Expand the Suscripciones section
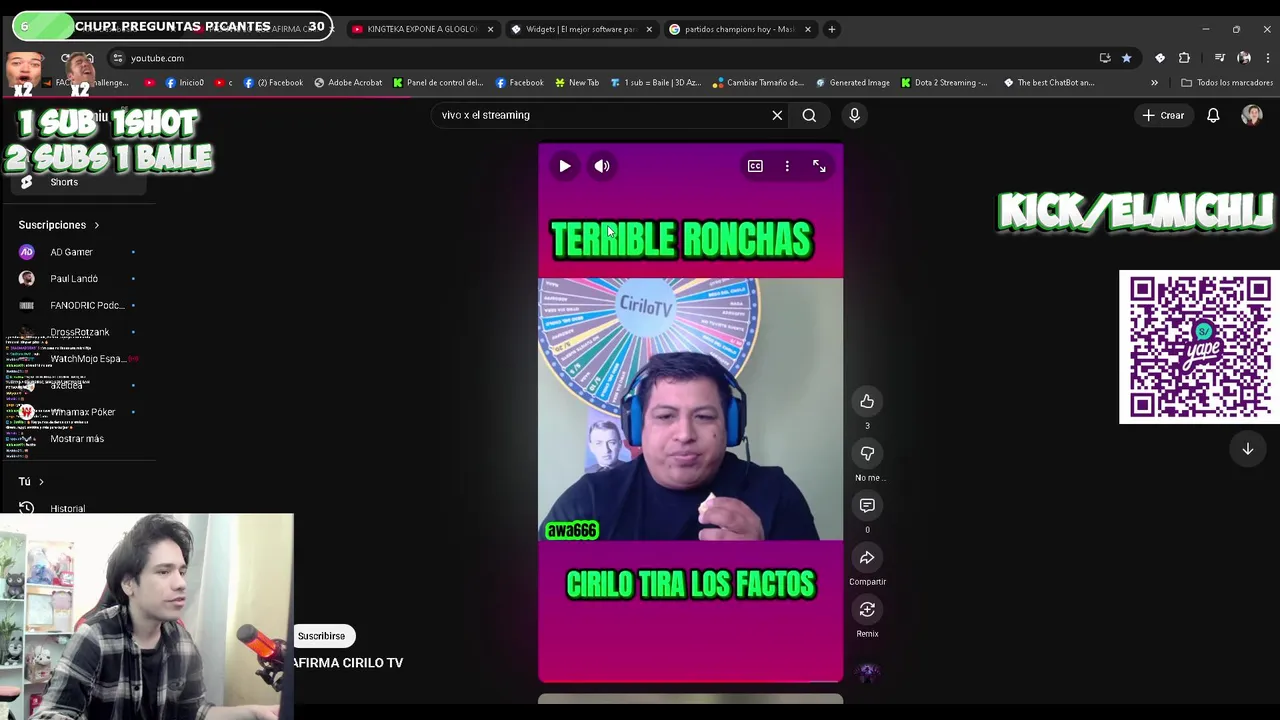Image resolution: width=1280 pixels, height=720 pixels. click(x=59, y=225)
